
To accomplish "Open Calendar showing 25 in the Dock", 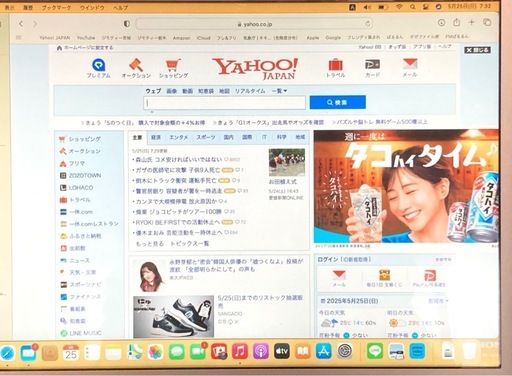I will click(71, 353).
